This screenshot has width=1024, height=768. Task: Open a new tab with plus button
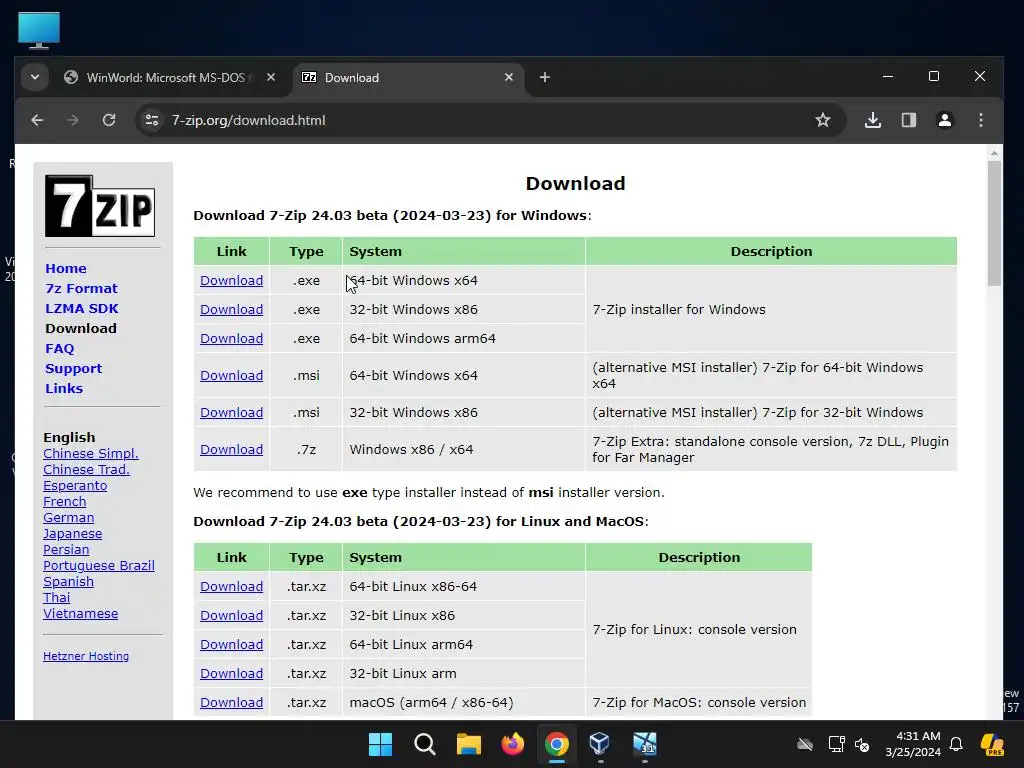point(545,77)
